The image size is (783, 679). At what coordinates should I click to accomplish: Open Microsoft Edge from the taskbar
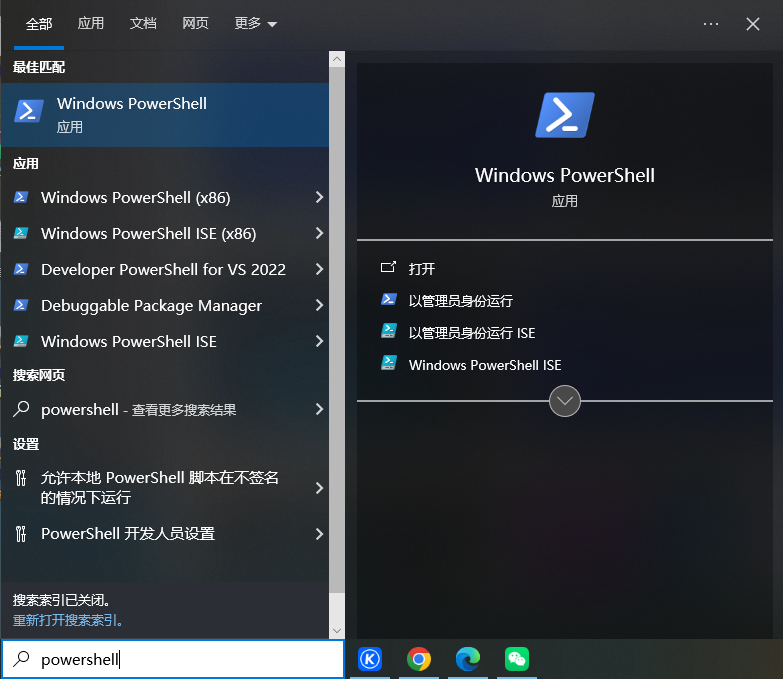(467, 659)
